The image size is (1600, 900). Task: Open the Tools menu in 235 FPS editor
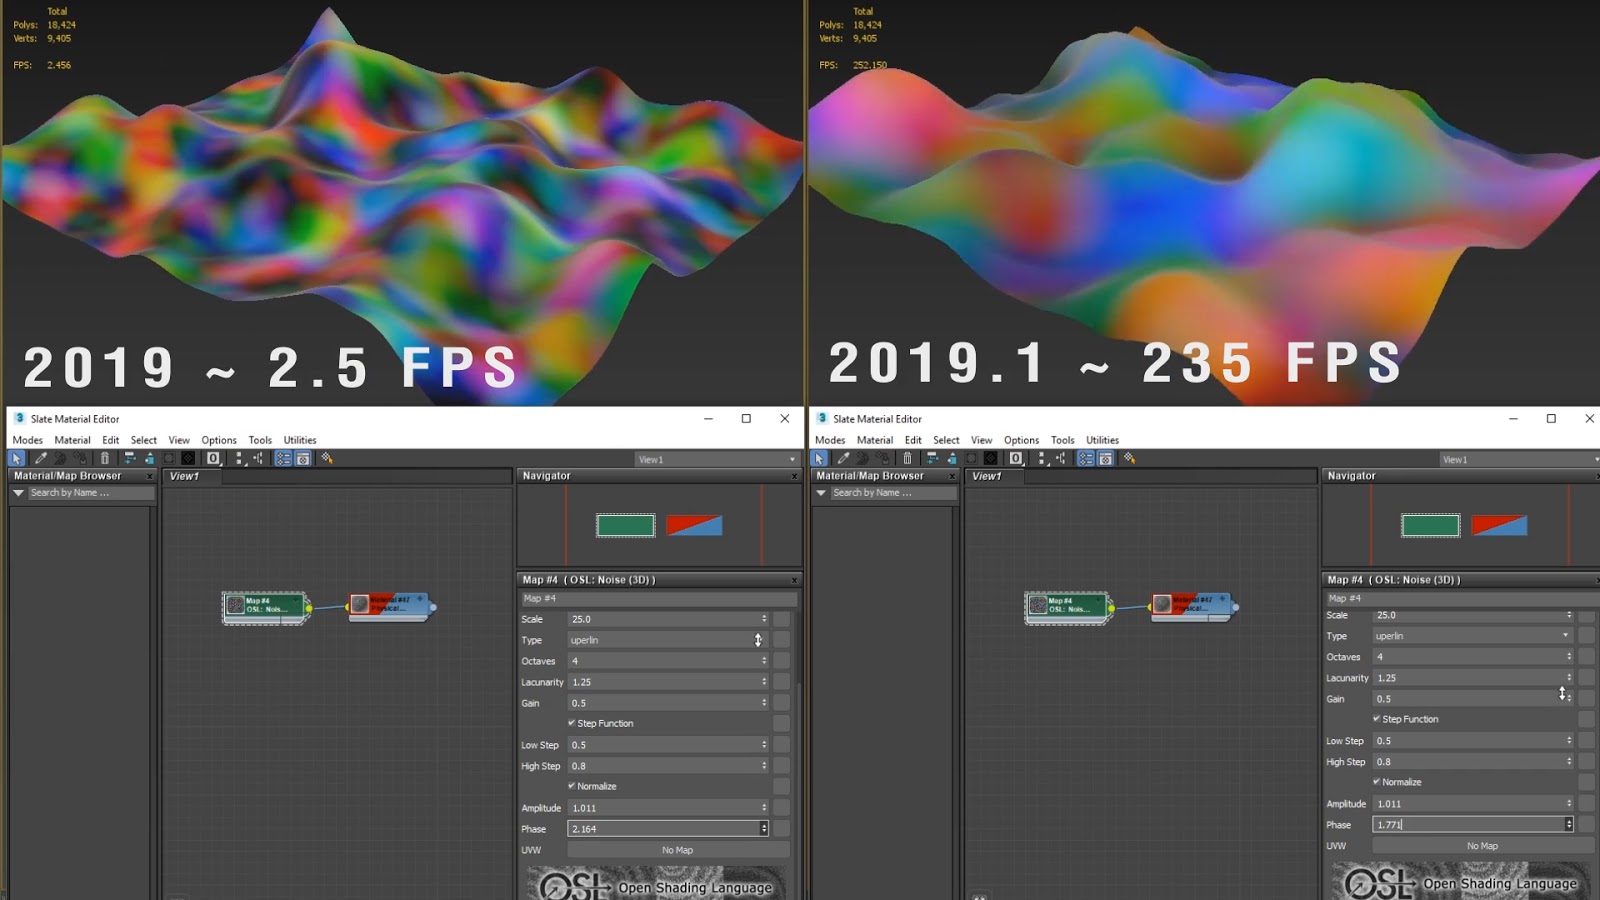[x=1063, y=440]
